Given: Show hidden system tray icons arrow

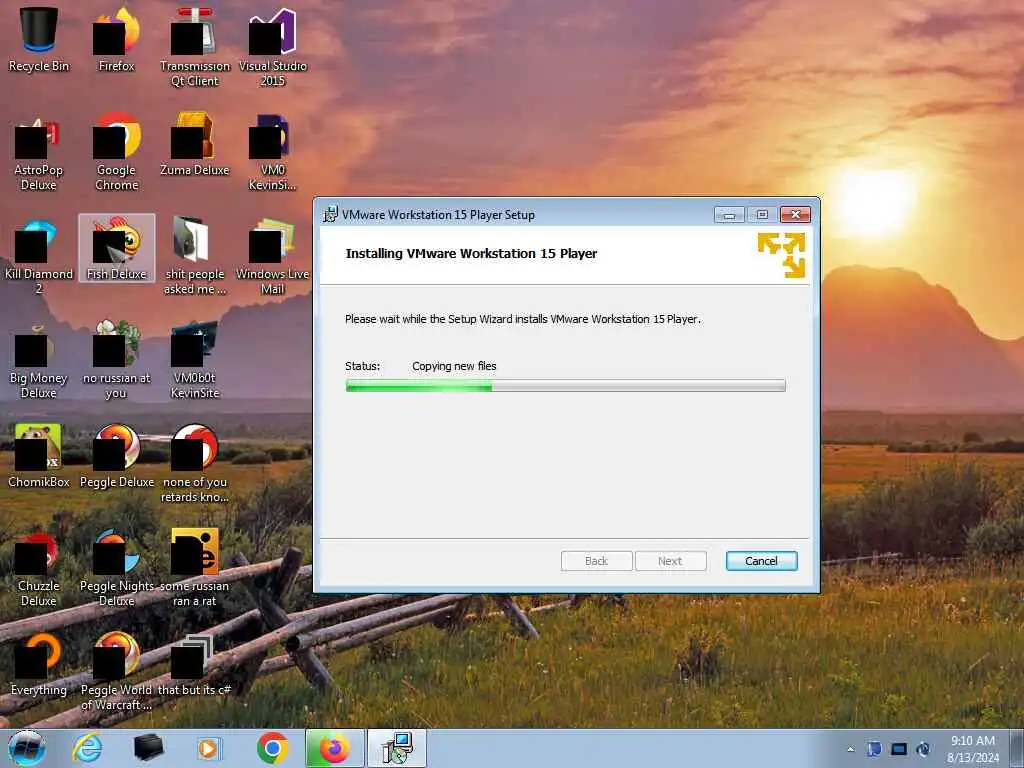Looking at the screenshot, I should pos(850,749).
